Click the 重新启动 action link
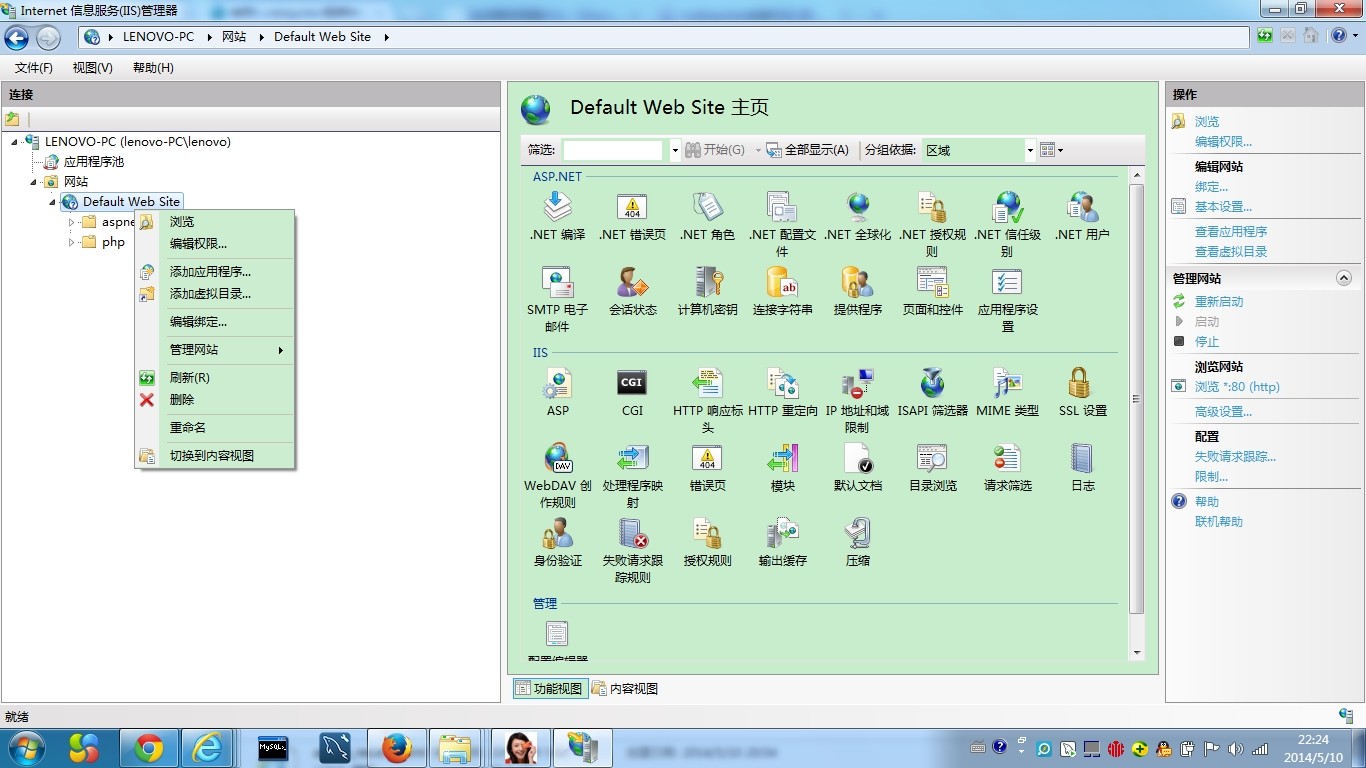Screen dimensions: 1366x768 coord(1219,302)
